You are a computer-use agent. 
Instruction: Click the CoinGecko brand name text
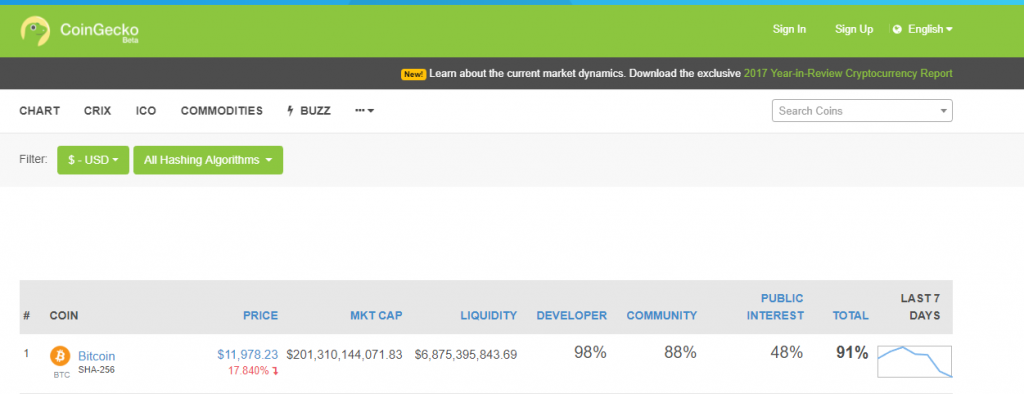click(99, 29)
